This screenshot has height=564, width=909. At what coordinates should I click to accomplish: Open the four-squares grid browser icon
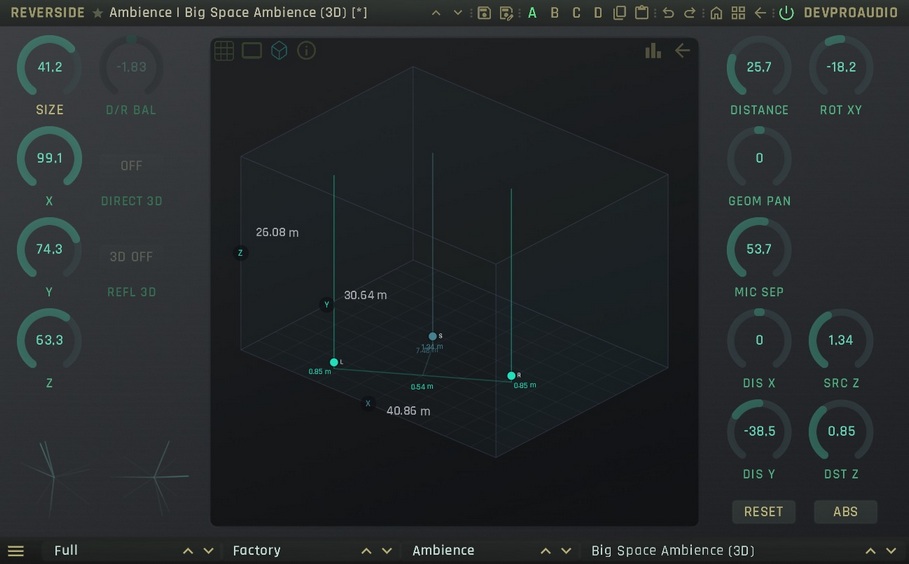738,13
